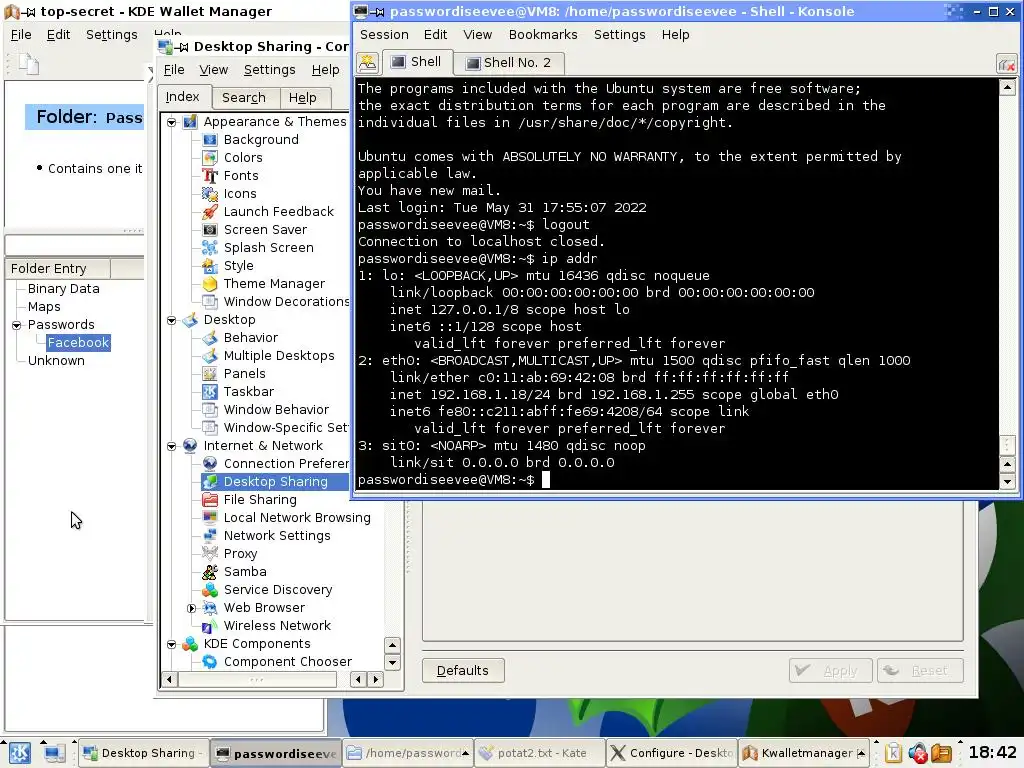1024x768 pixels.
Task: Open the KDE K menu in the panel
Action: pyautogui.click(x=19, y=753)
